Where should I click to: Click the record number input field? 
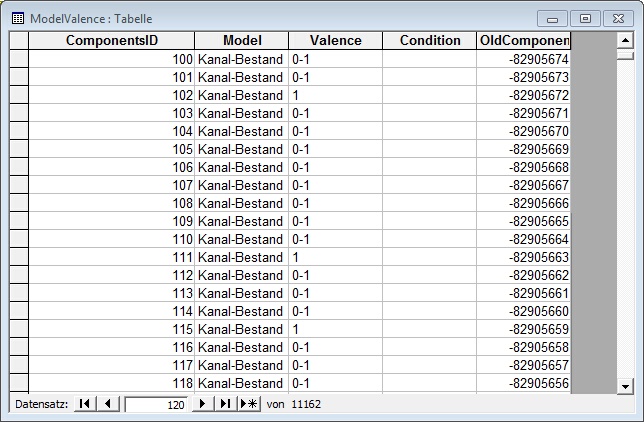coord(156,404)
